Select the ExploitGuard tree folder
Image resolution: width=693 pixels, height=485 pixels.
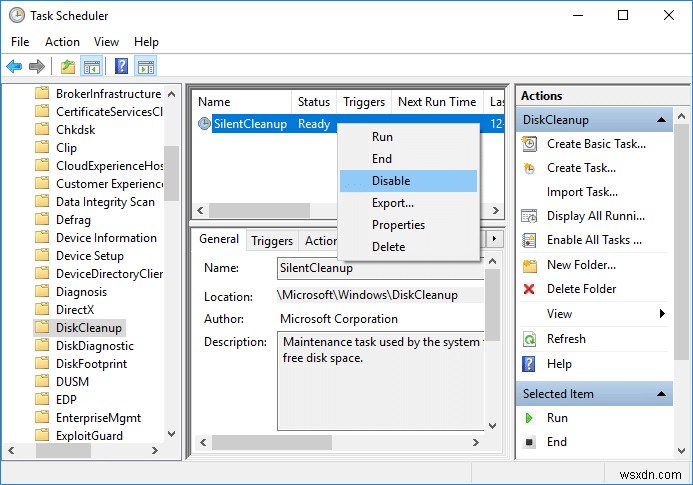click(x=89, y=436)
